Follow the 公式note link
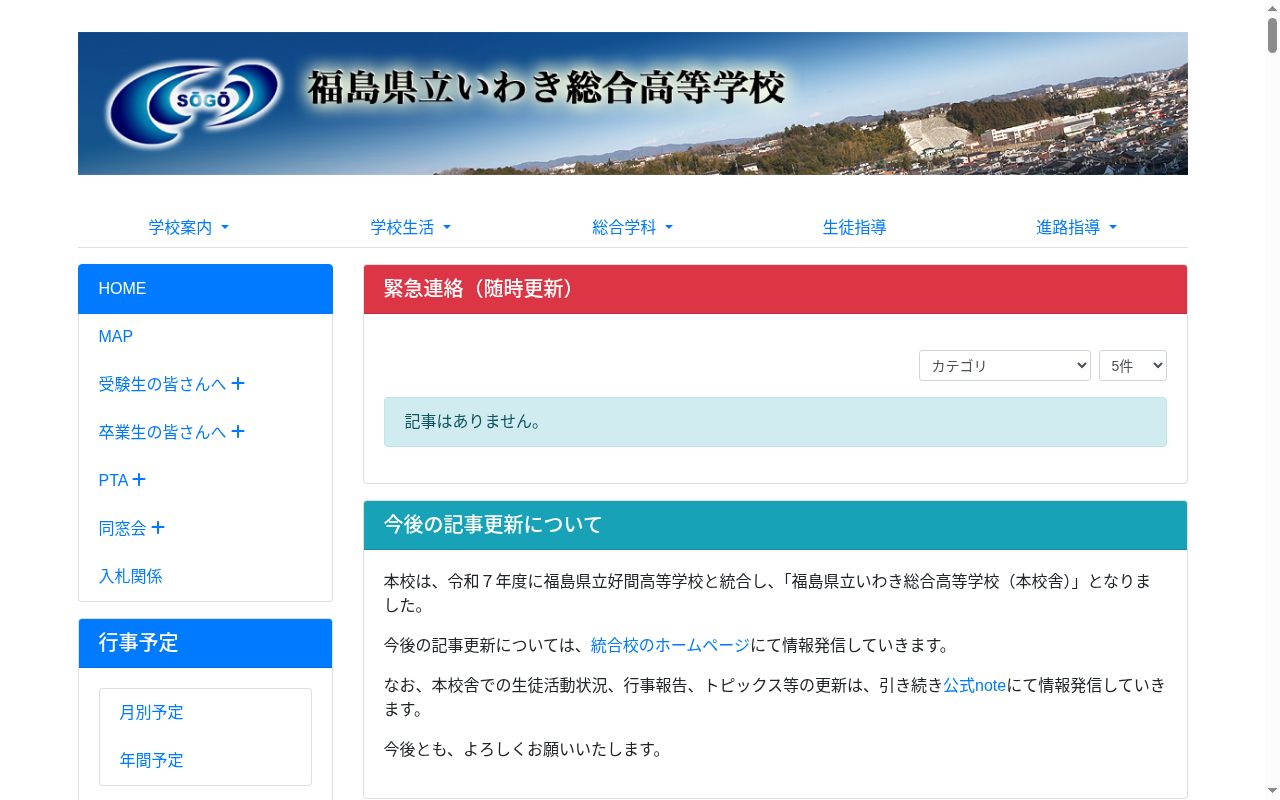 tap(975, 685)
